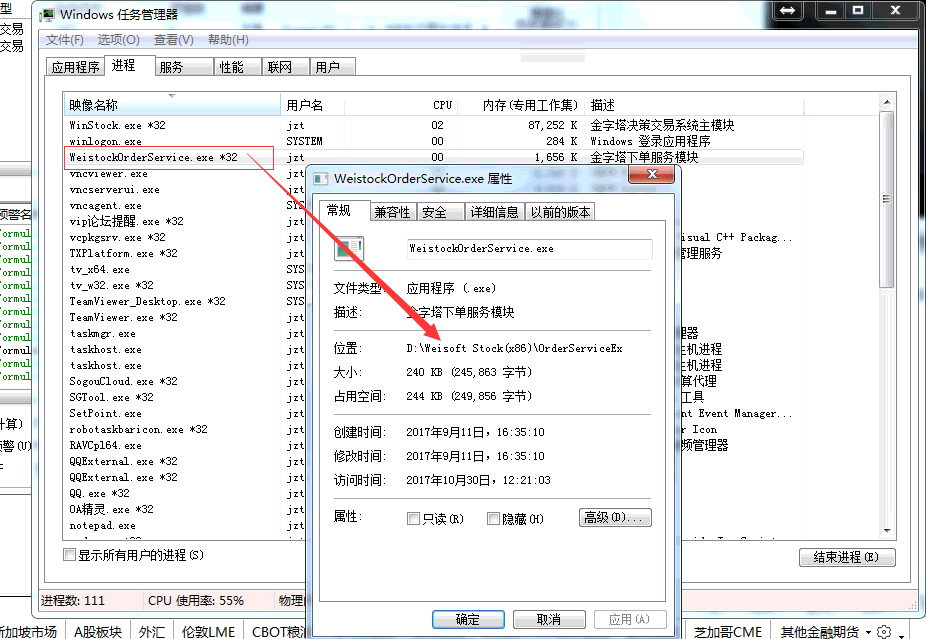Click the 应用(A) button
The width and height of the screenshot is (926, 639).
pos(630,620)
